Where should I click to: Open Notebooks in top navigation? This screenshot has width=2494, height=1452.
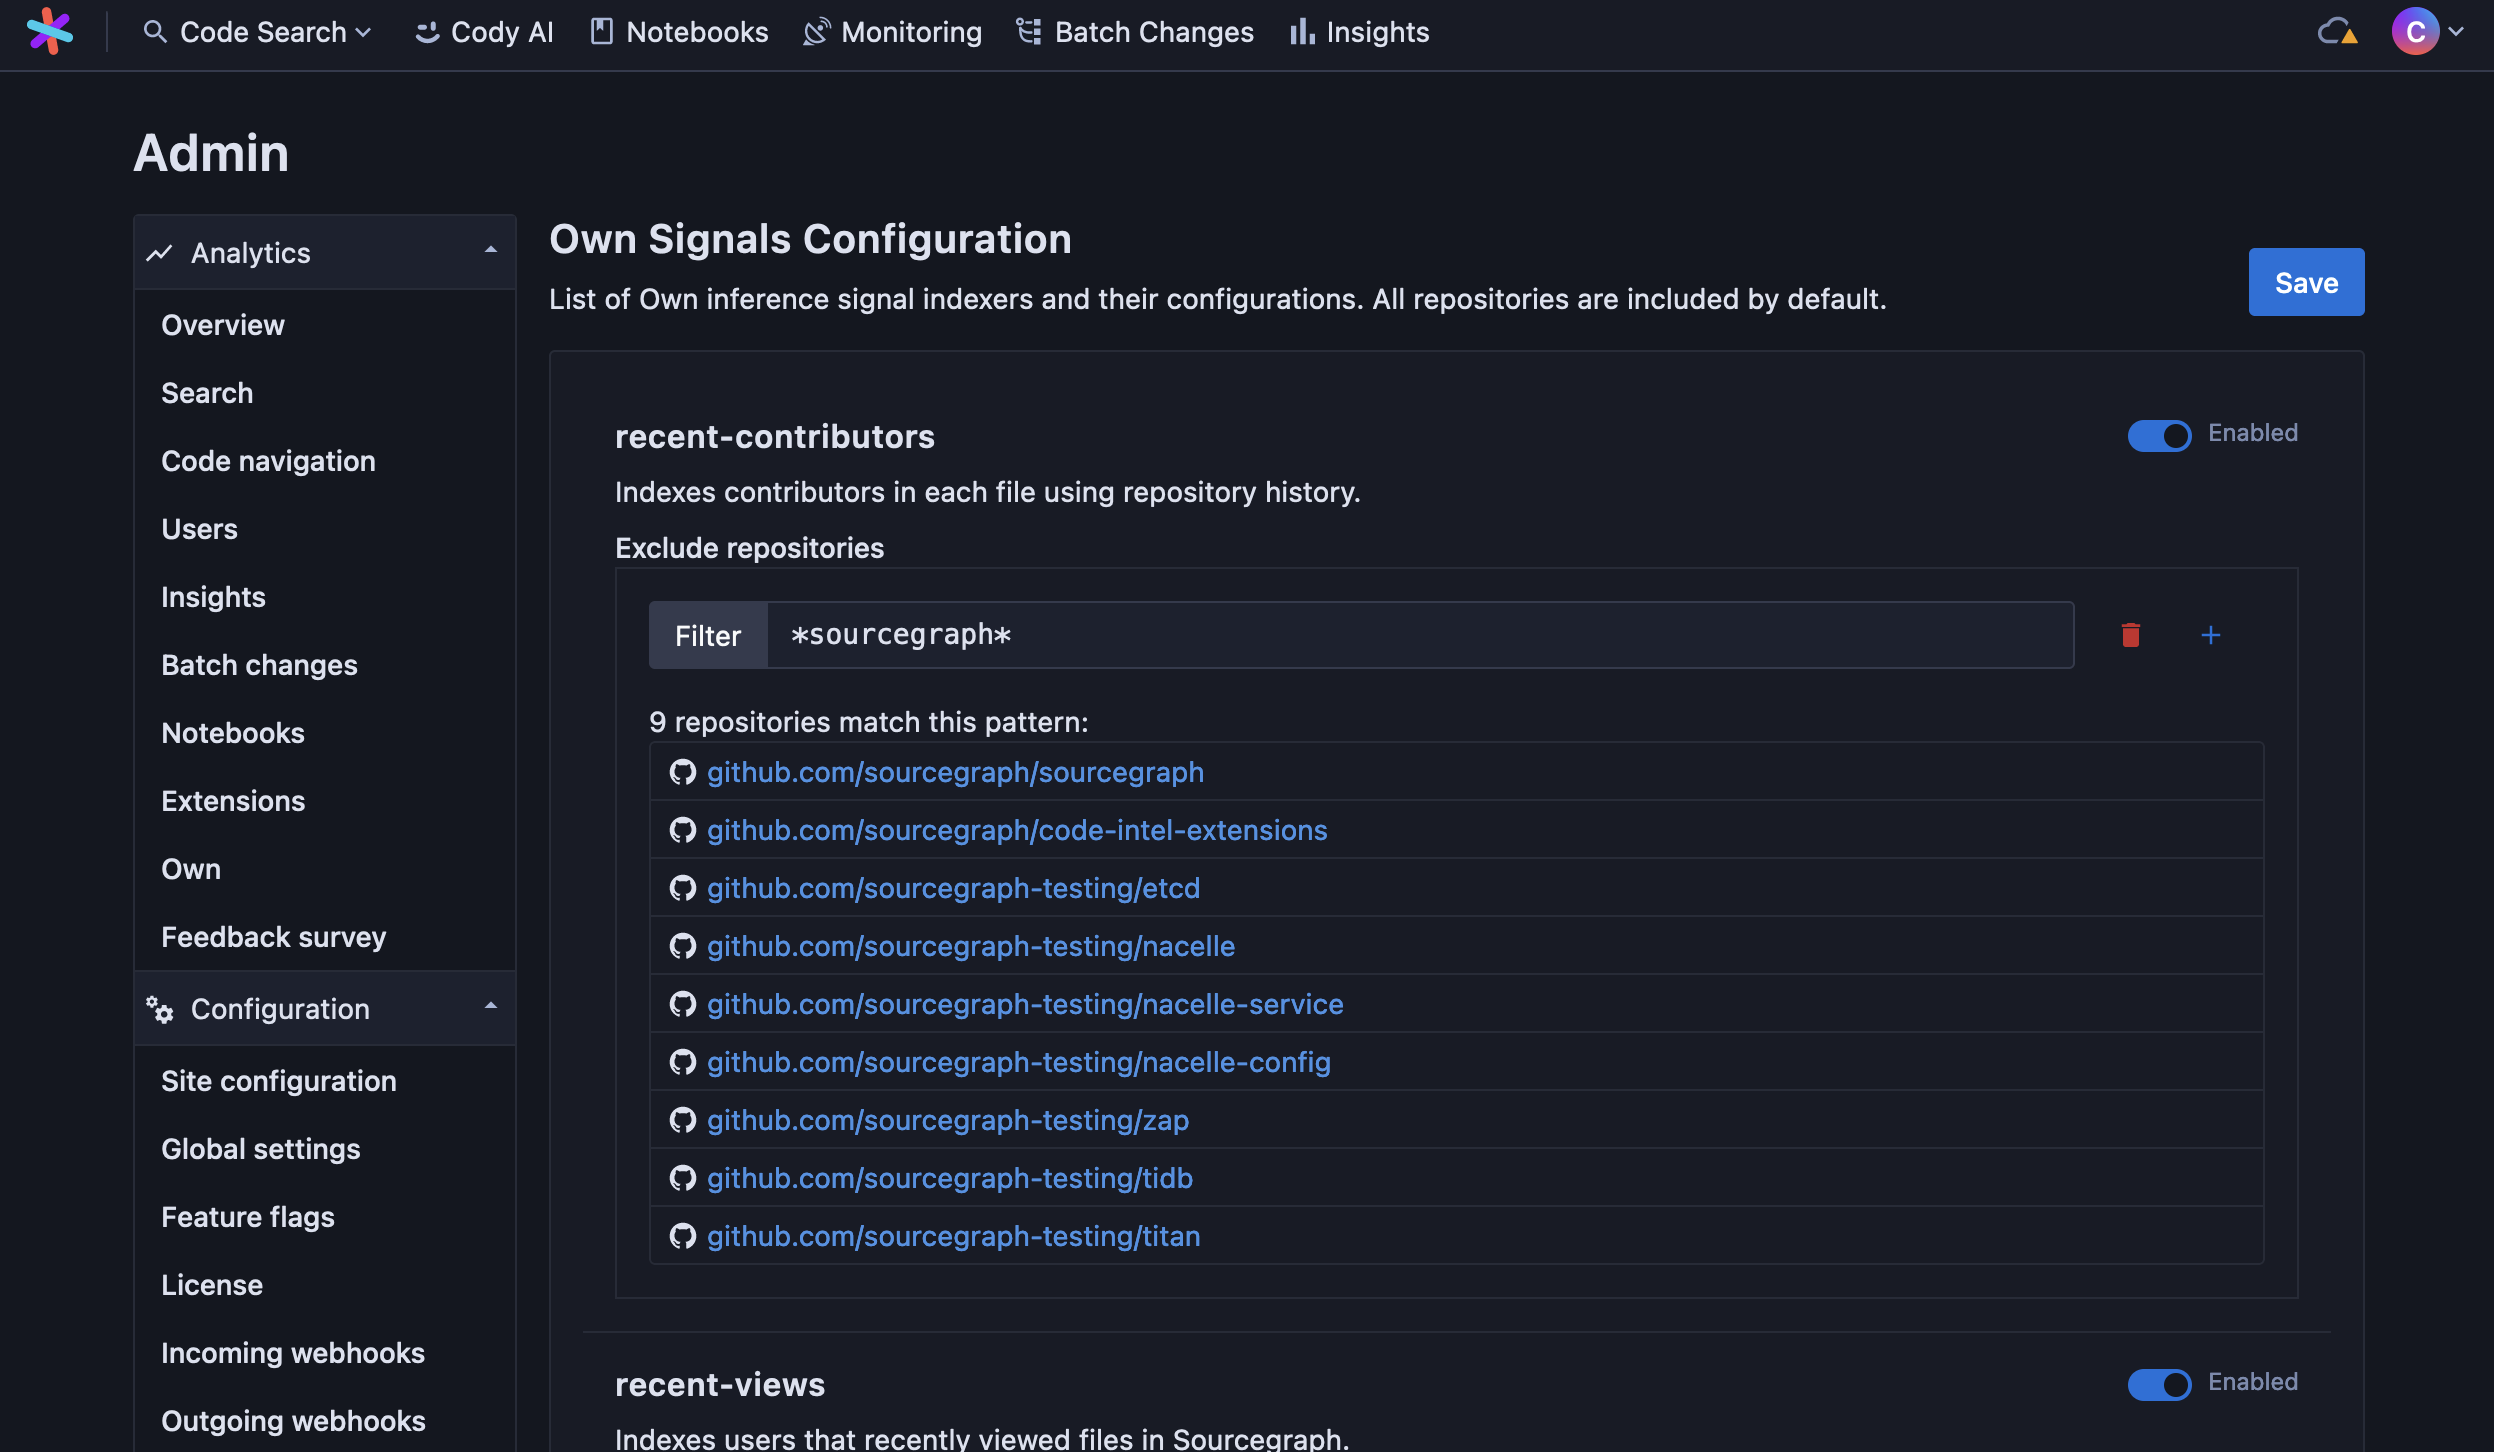pos(680,32)
